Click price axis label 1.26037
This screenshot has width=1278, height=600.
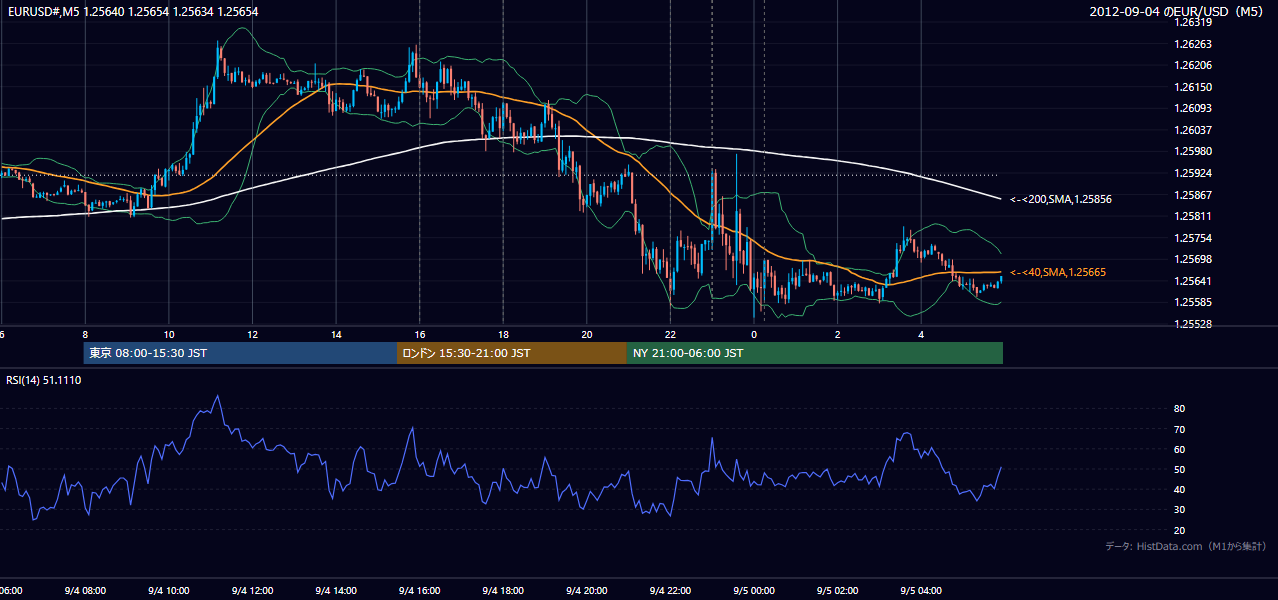[x=1194, y=130]
